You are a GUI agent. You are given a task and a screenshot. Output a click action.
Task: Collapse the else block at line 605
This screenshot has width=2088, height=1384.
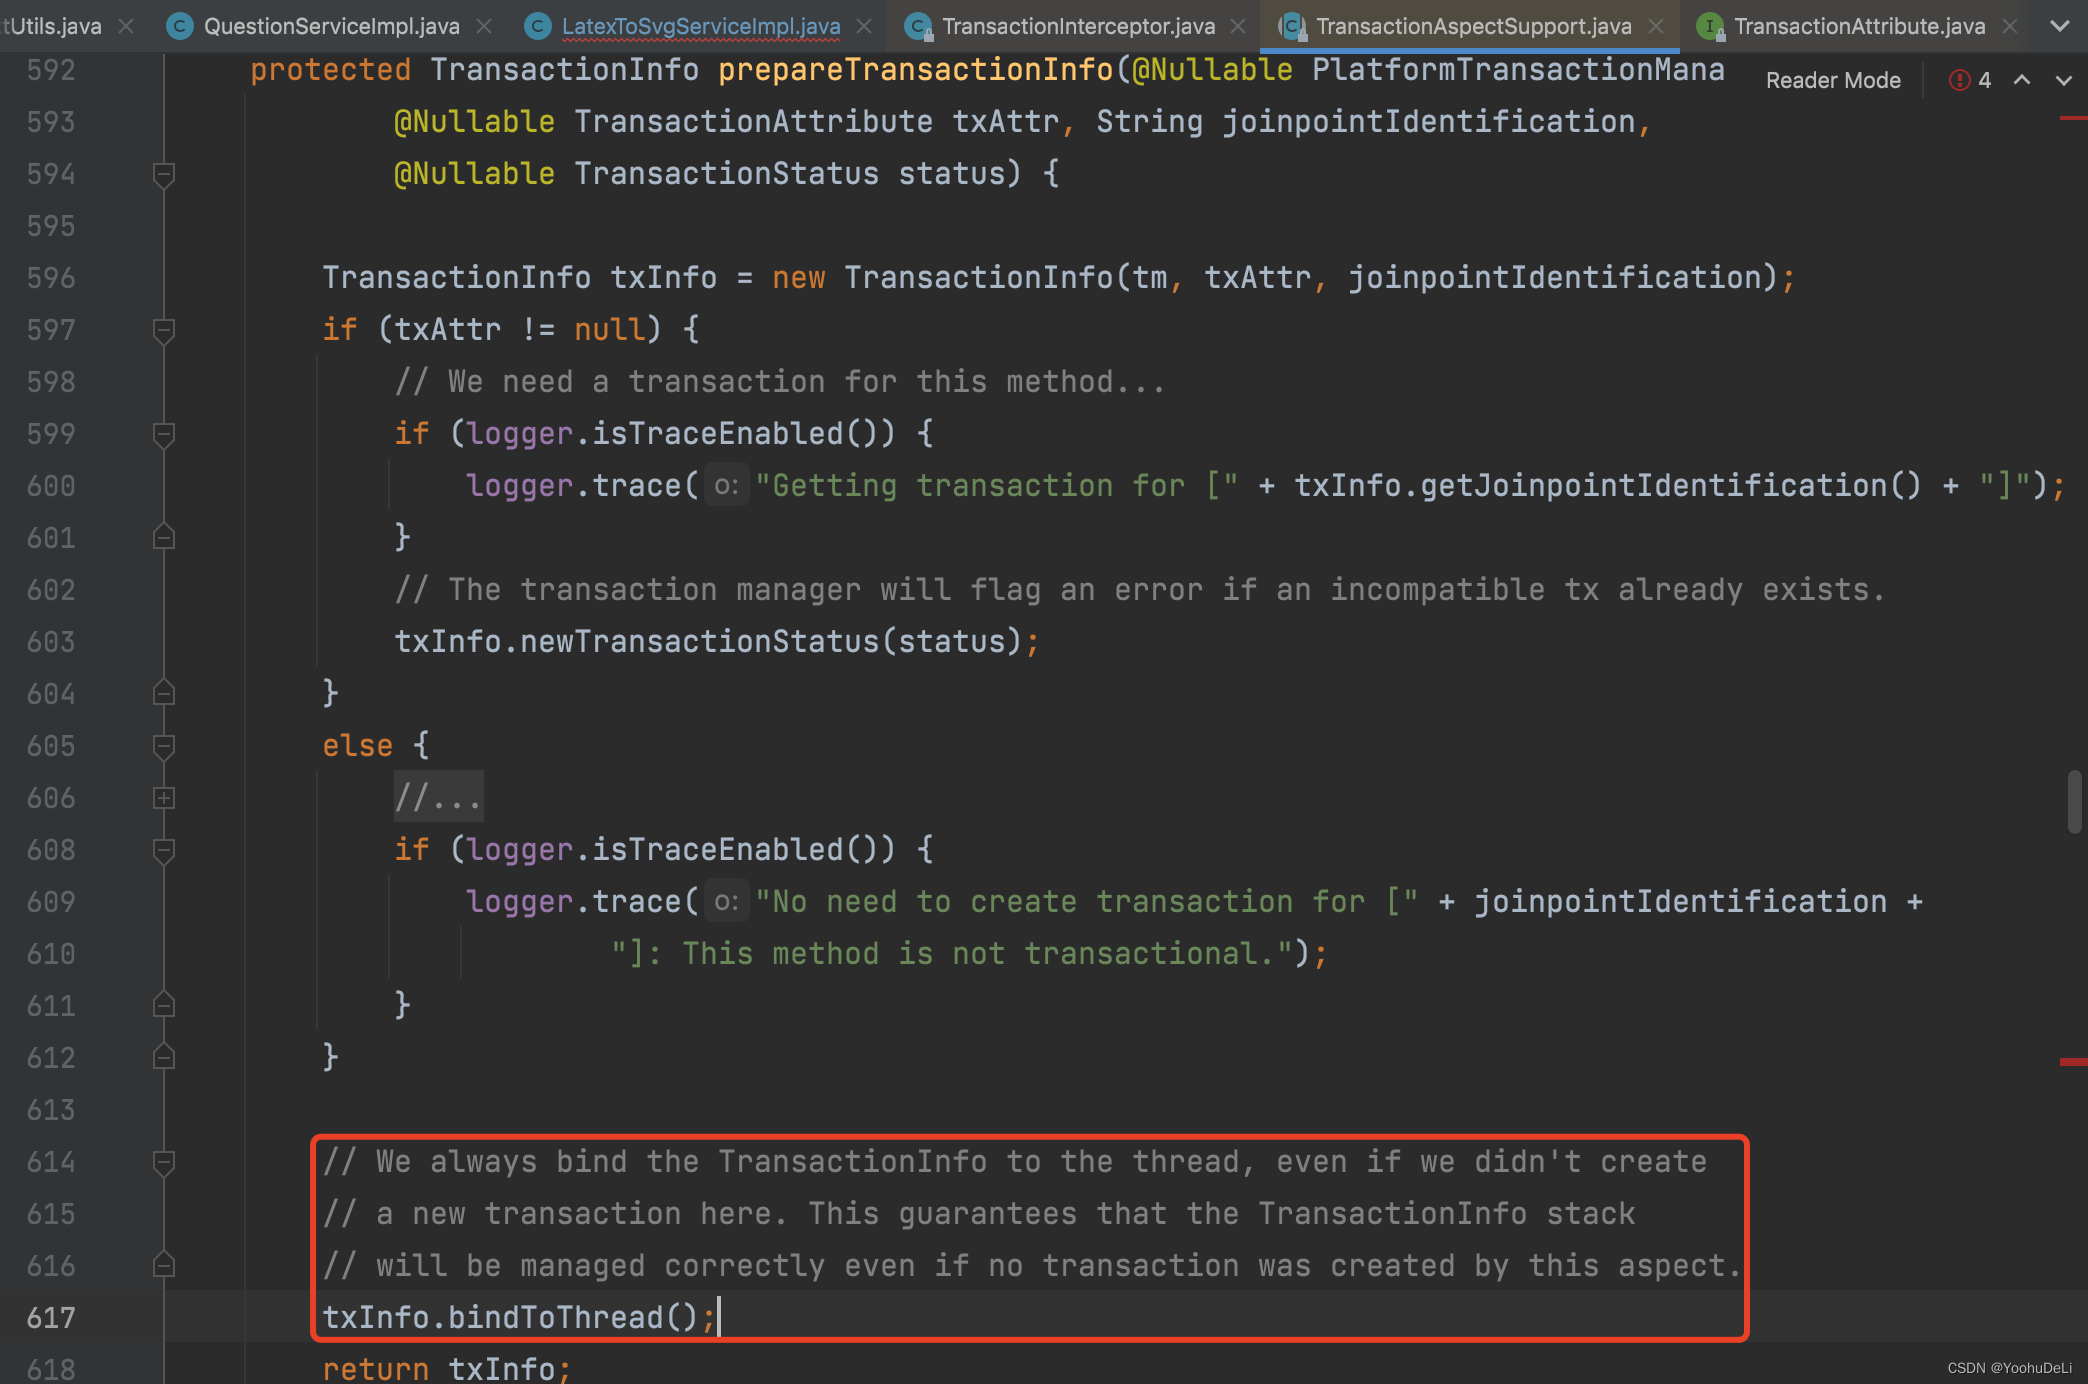(x=164, y=746)
